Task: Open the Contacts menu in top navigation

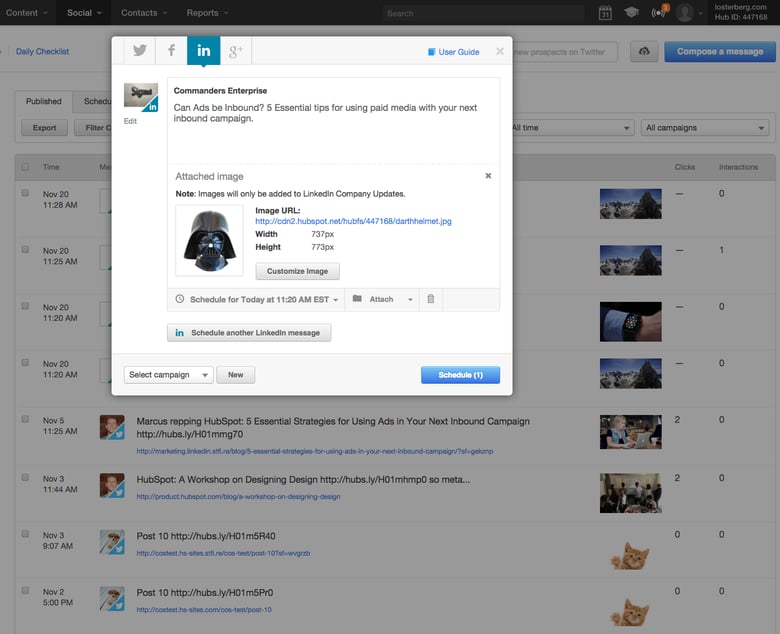Action: tap(144, 12)
